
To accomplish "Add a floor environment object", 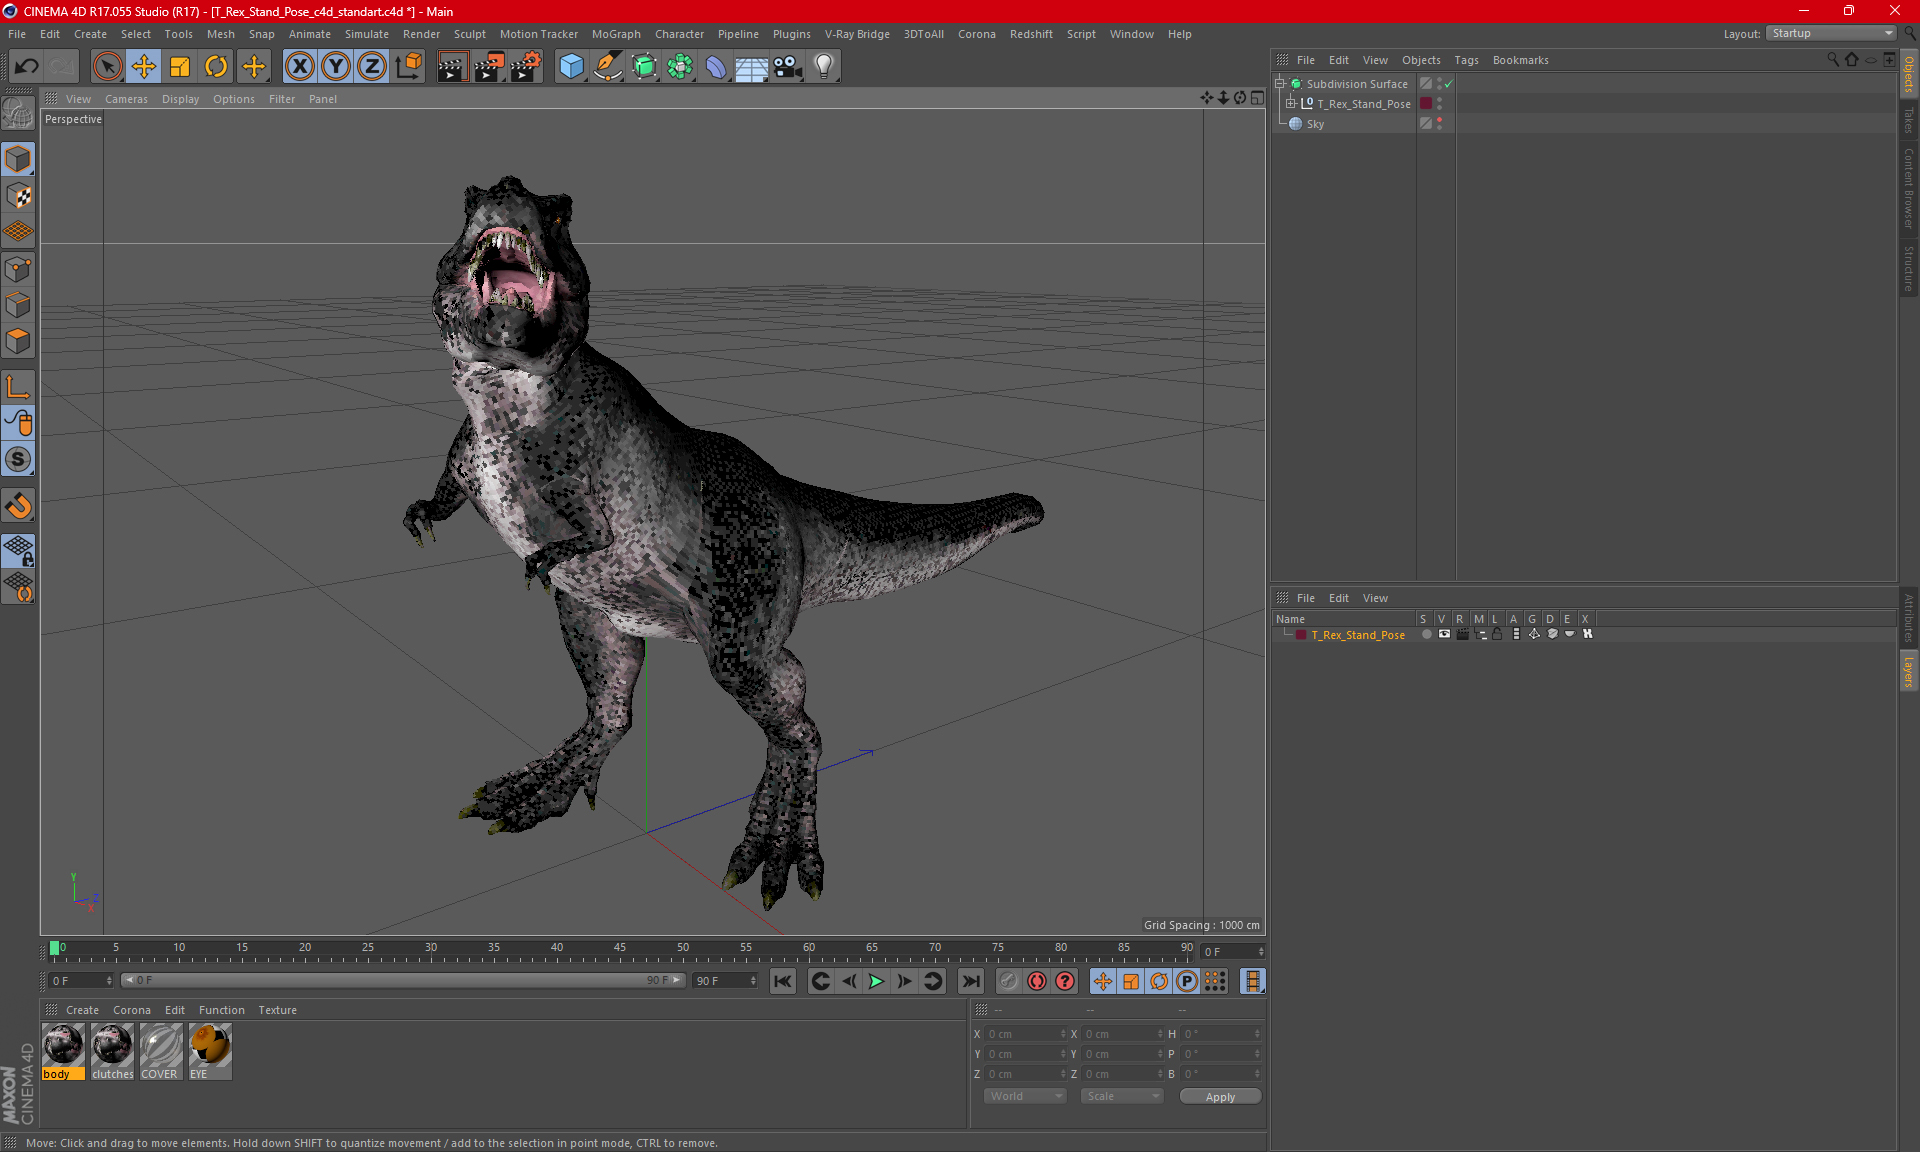I will [x=752, y=66].
